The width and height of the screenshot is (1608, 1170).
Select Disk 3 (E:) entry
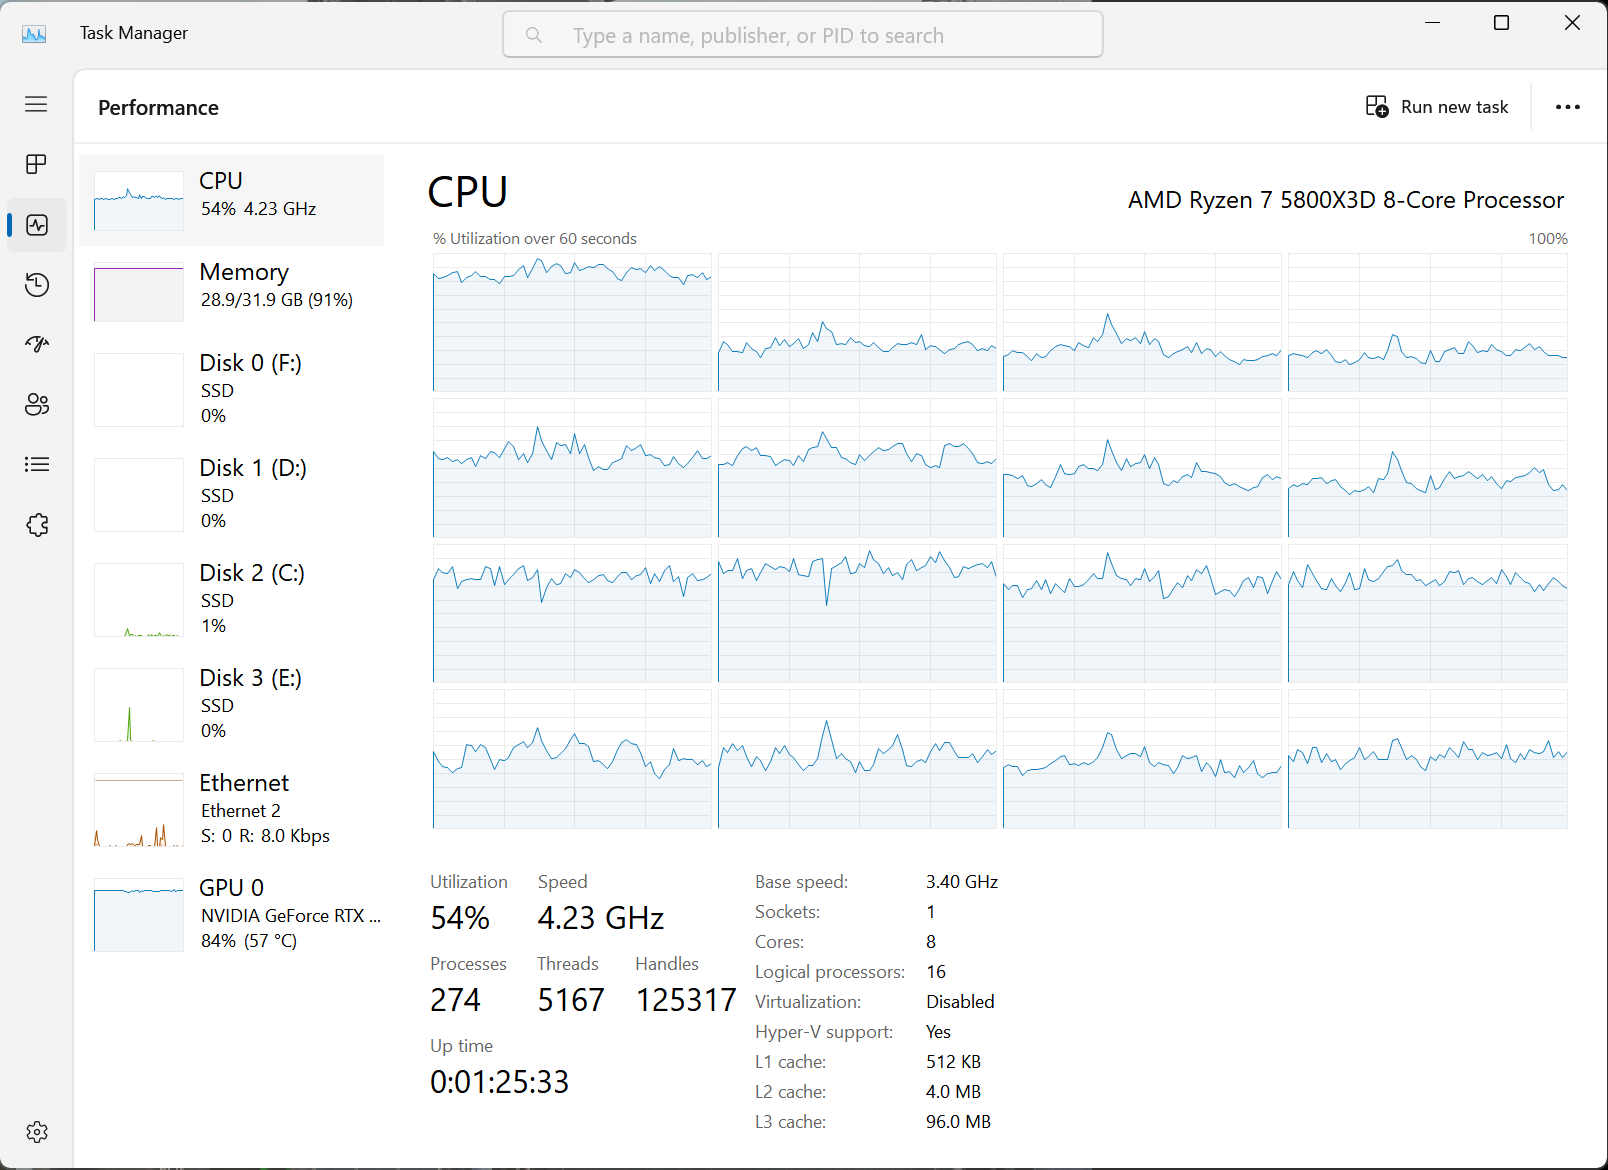231,705
